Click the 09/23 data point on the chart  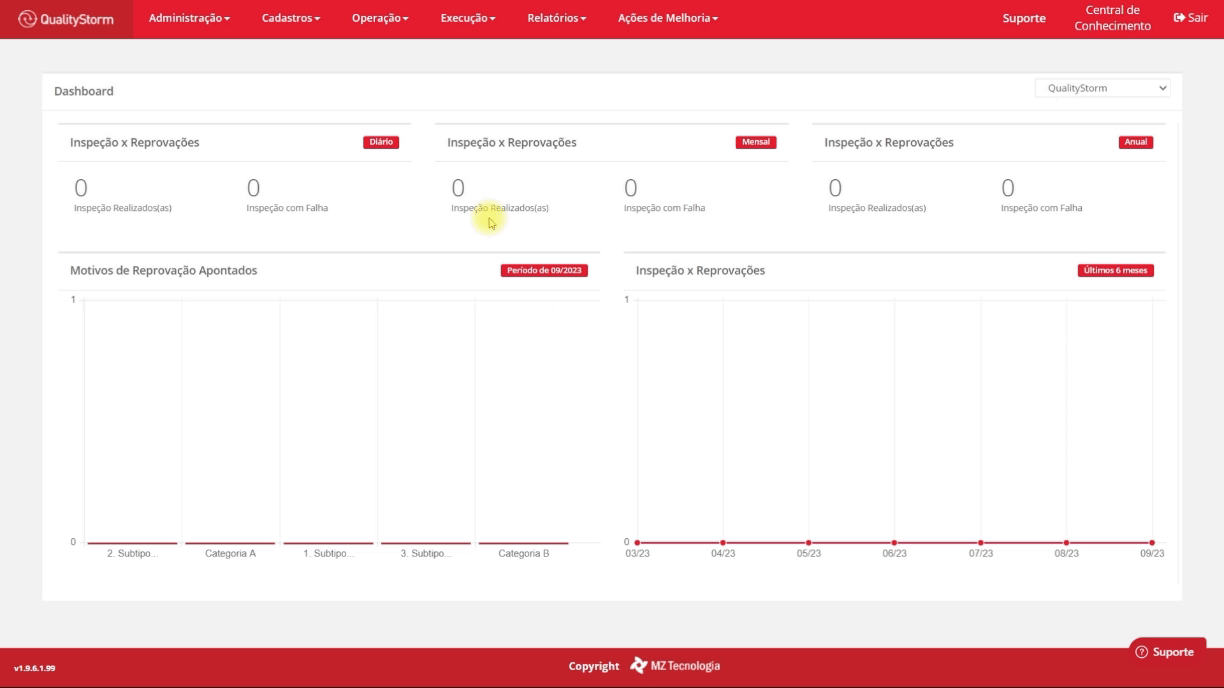pyautogui.click(x=1152, y=543)
